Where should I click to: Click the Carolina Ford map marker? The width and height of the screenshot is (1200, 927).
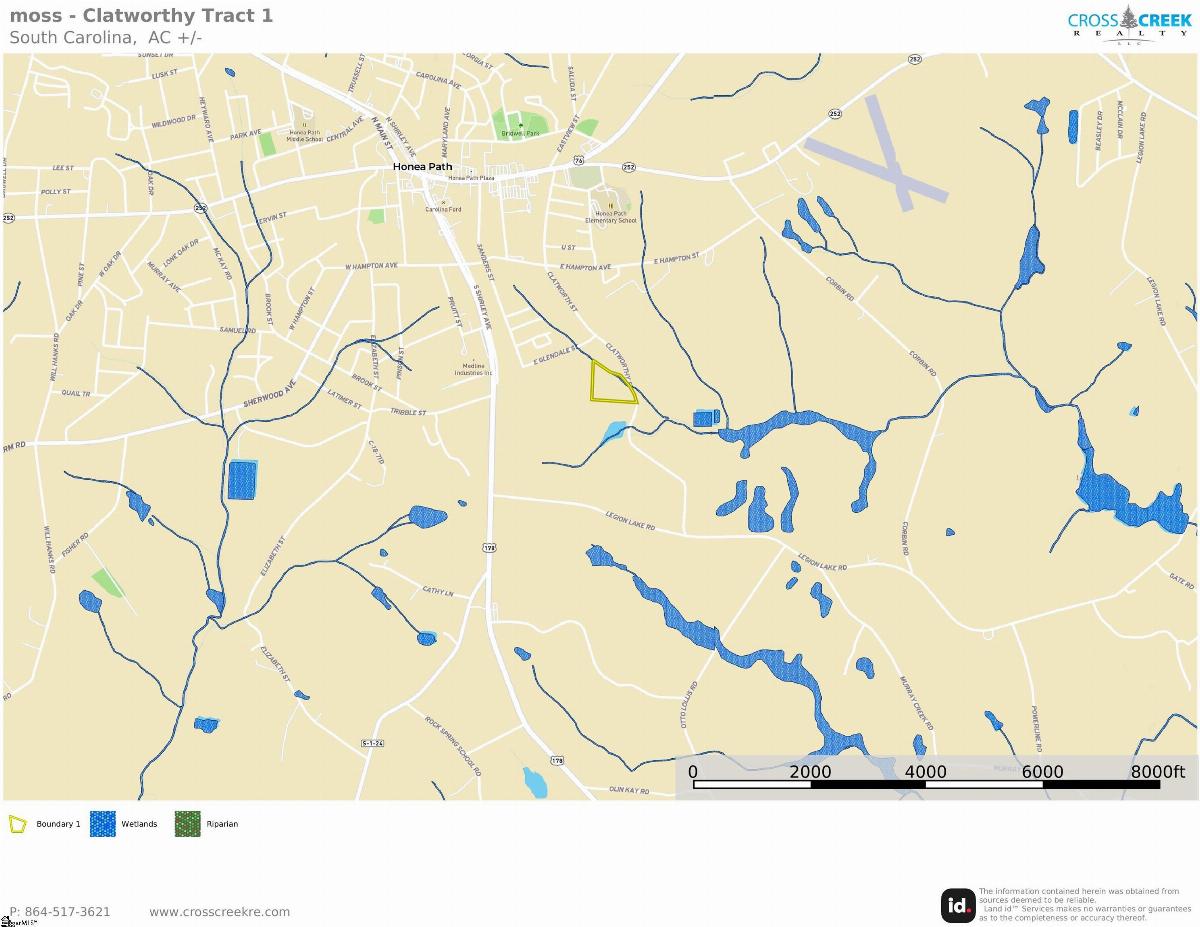tap(443, 202)
